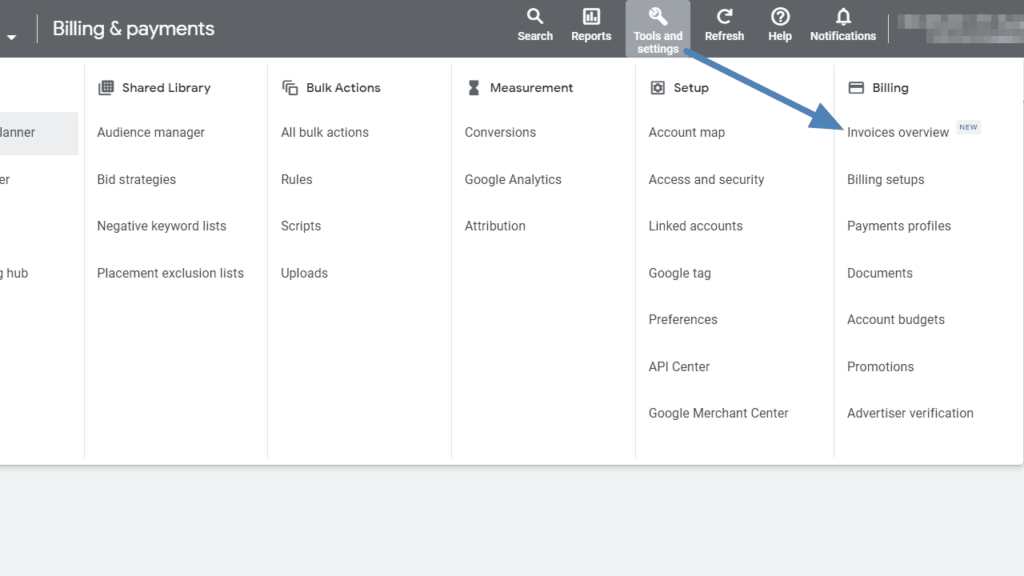Open the Invoices overview link
The width and height of the screenshot is (1024, 576).
pyautogui.click(x=897, y=131)
